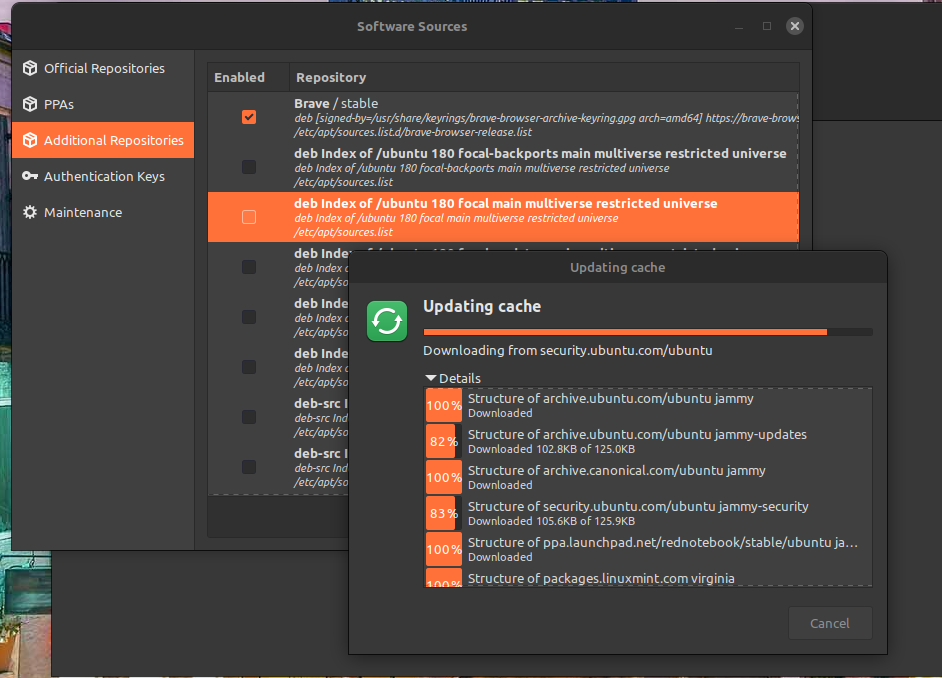This screenshot has height=678, width=942.
Task: Go to the Maintenance section
Action: pos(103,213)
